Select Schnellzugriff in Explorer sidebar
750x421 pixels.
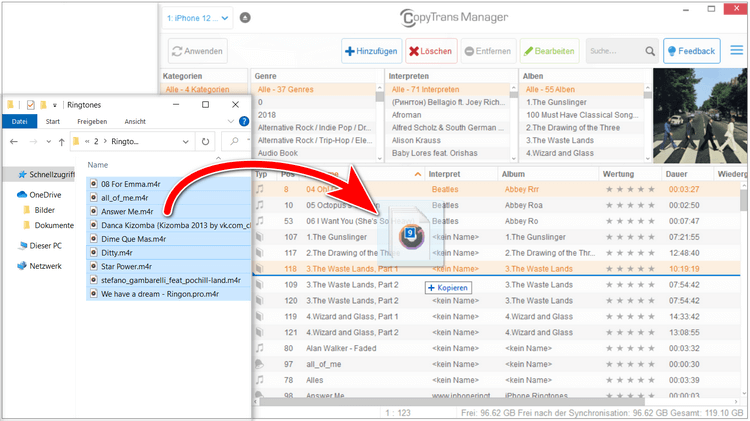click(x=46, y=175)
